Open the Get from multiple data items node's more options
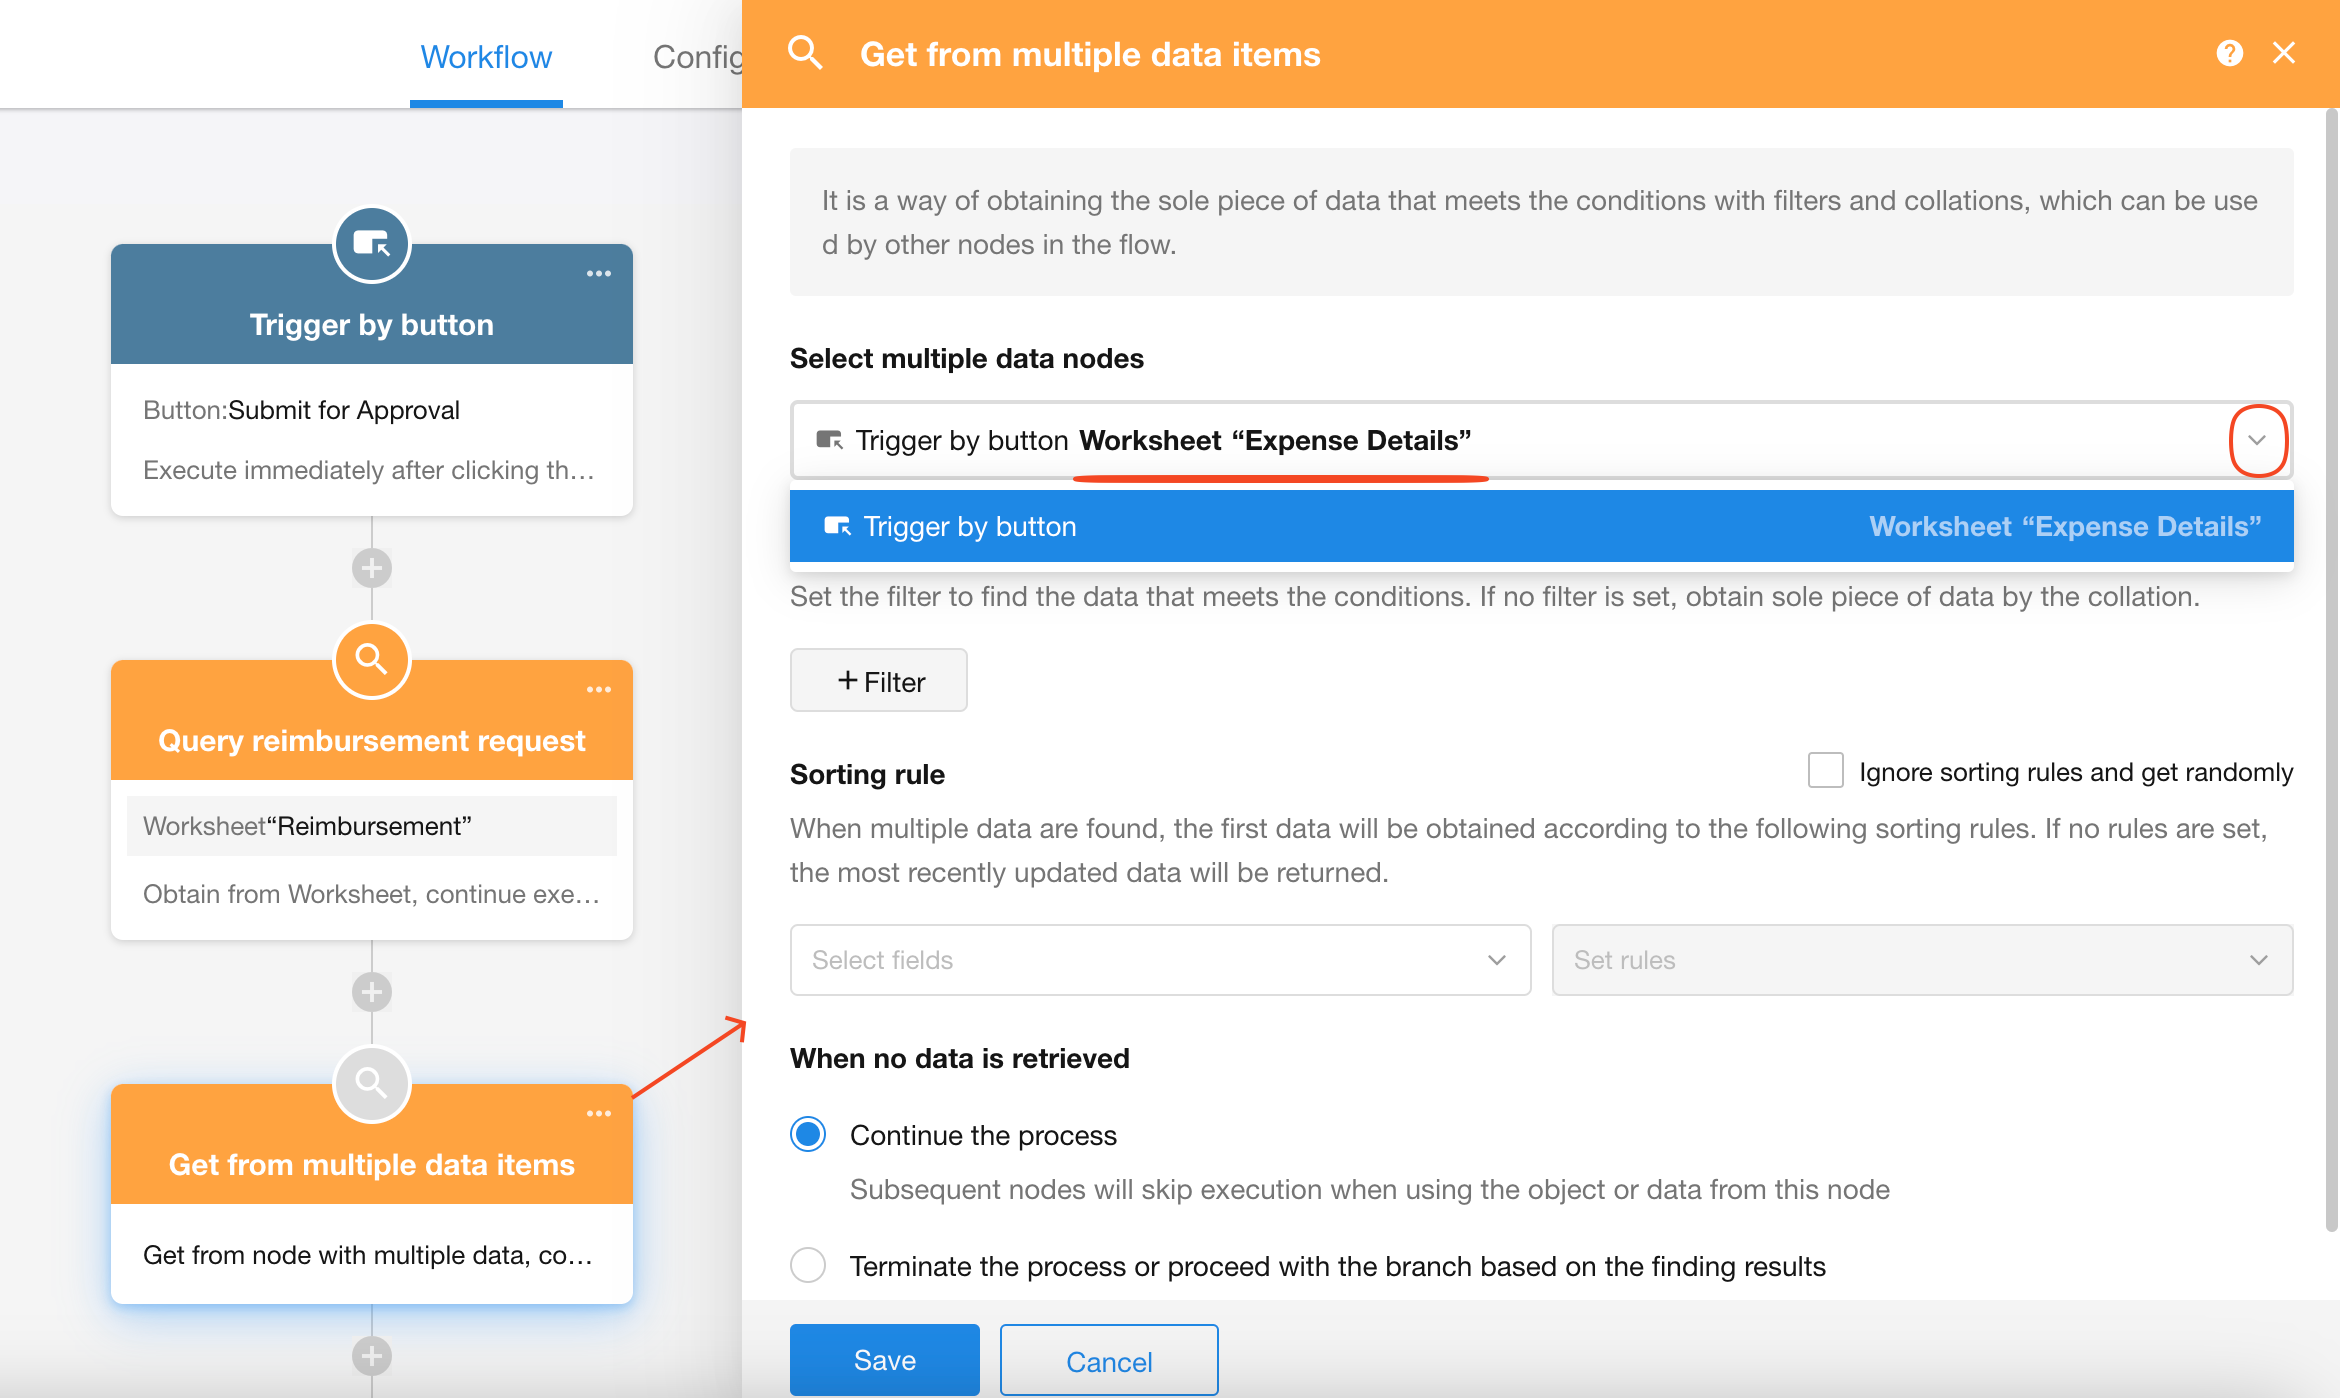The image size is (2340, 1398). coord(598,1113)
